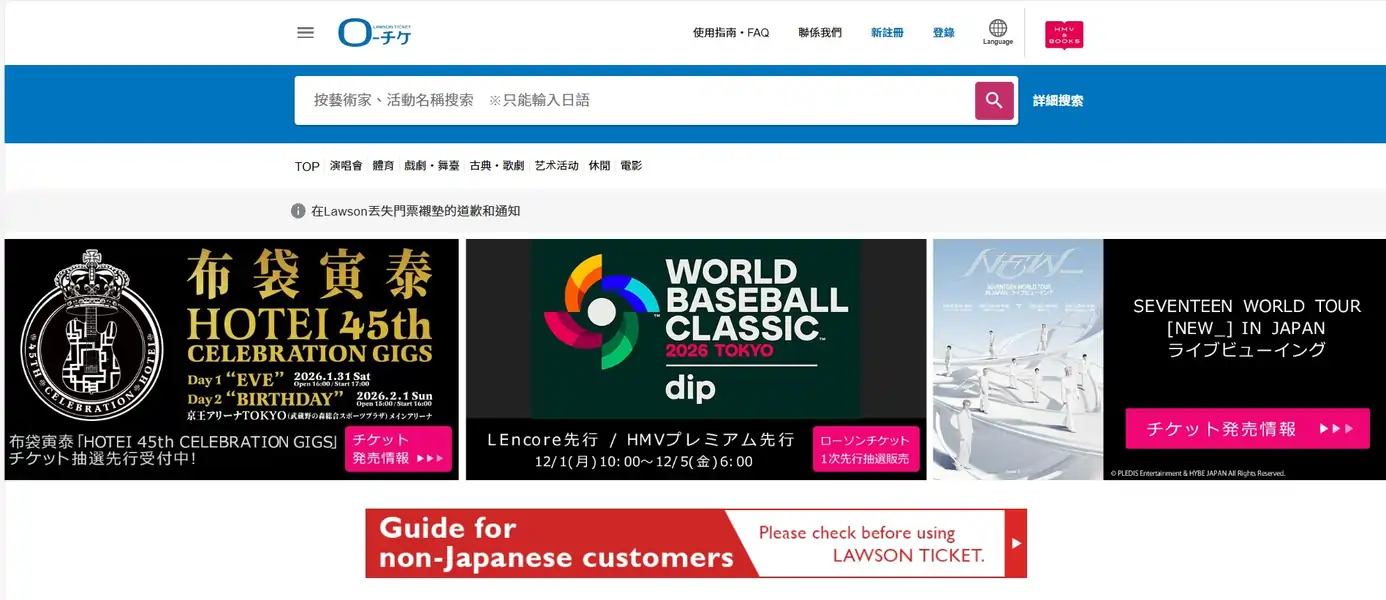This screenshot has height=600, width=1386.
Task: Click SEVENTEEN WORLD TOUR [NEW_] IN JAPAN text
Action: [1247, 328]
